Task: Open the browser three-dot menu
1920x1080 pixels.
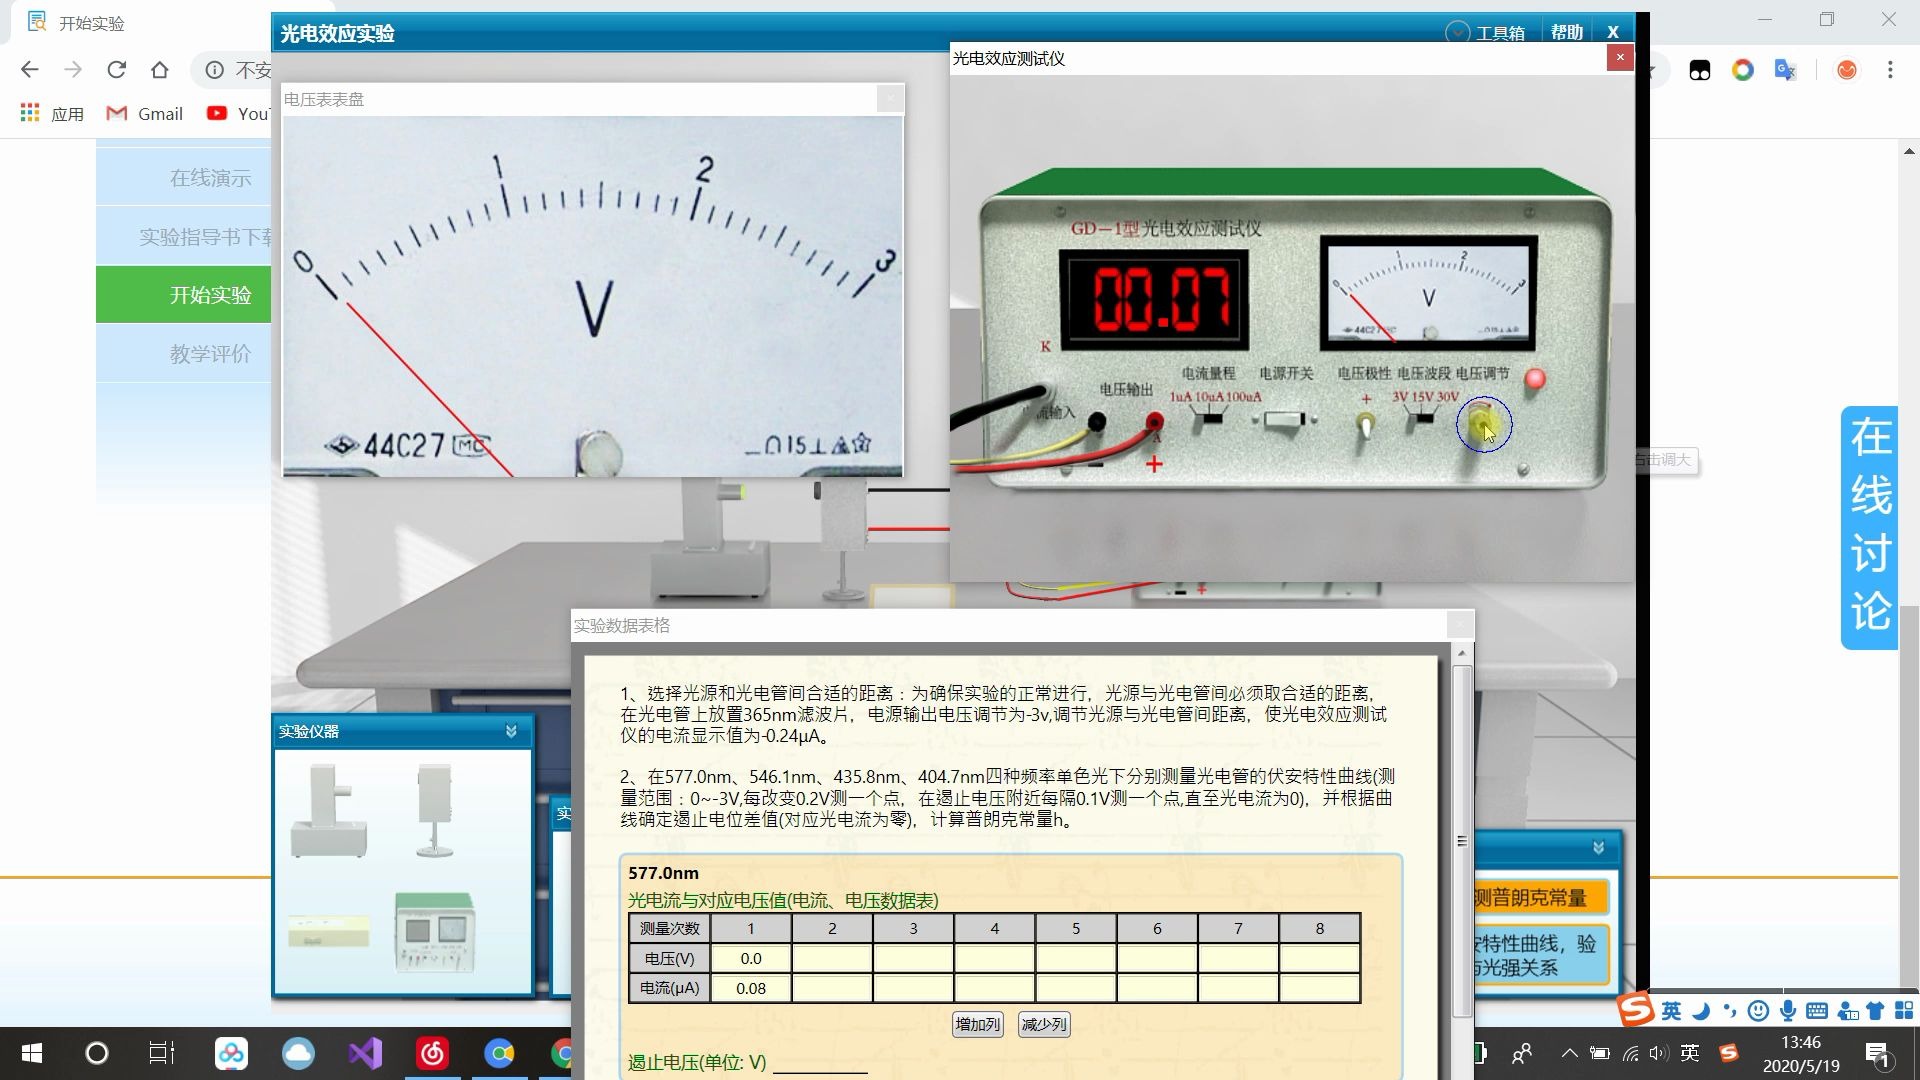Action: tap(1889, 69)
